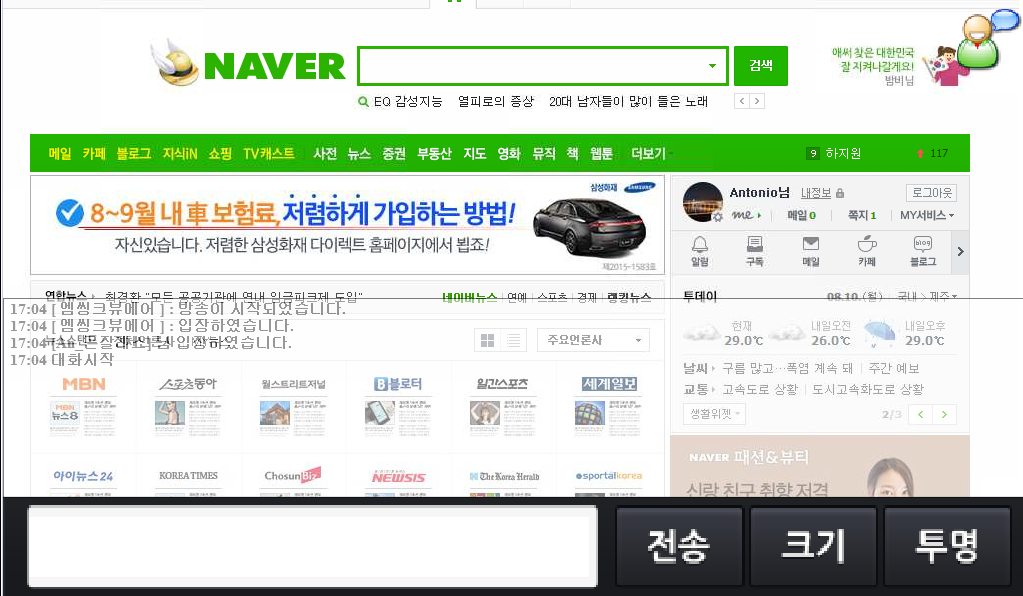Open the 주간 예보 weather link
Viewport: 1023px width, 596px height.
point(894,368)
